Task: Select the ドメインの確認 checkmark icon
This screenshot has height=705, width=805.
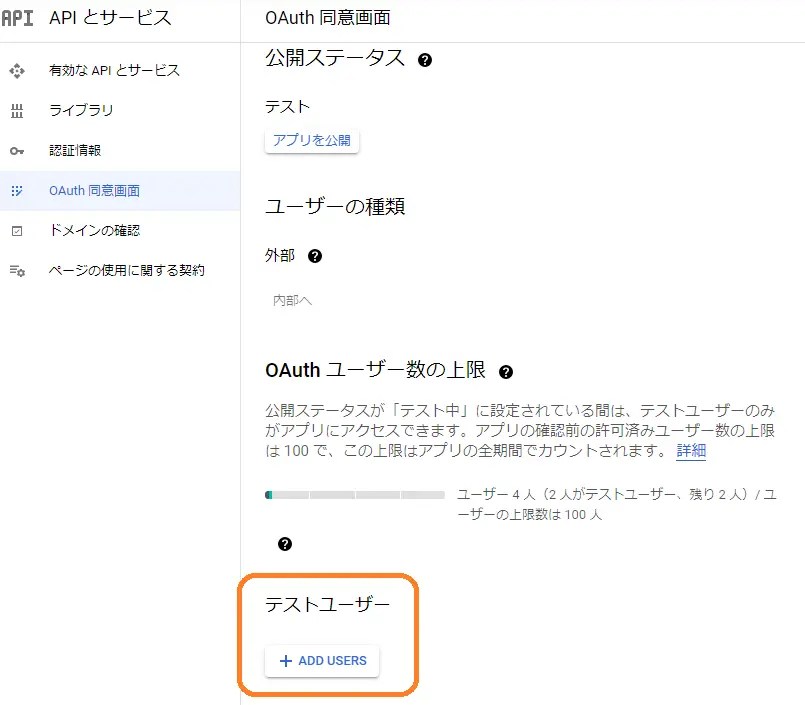Action: pos(17,230)
